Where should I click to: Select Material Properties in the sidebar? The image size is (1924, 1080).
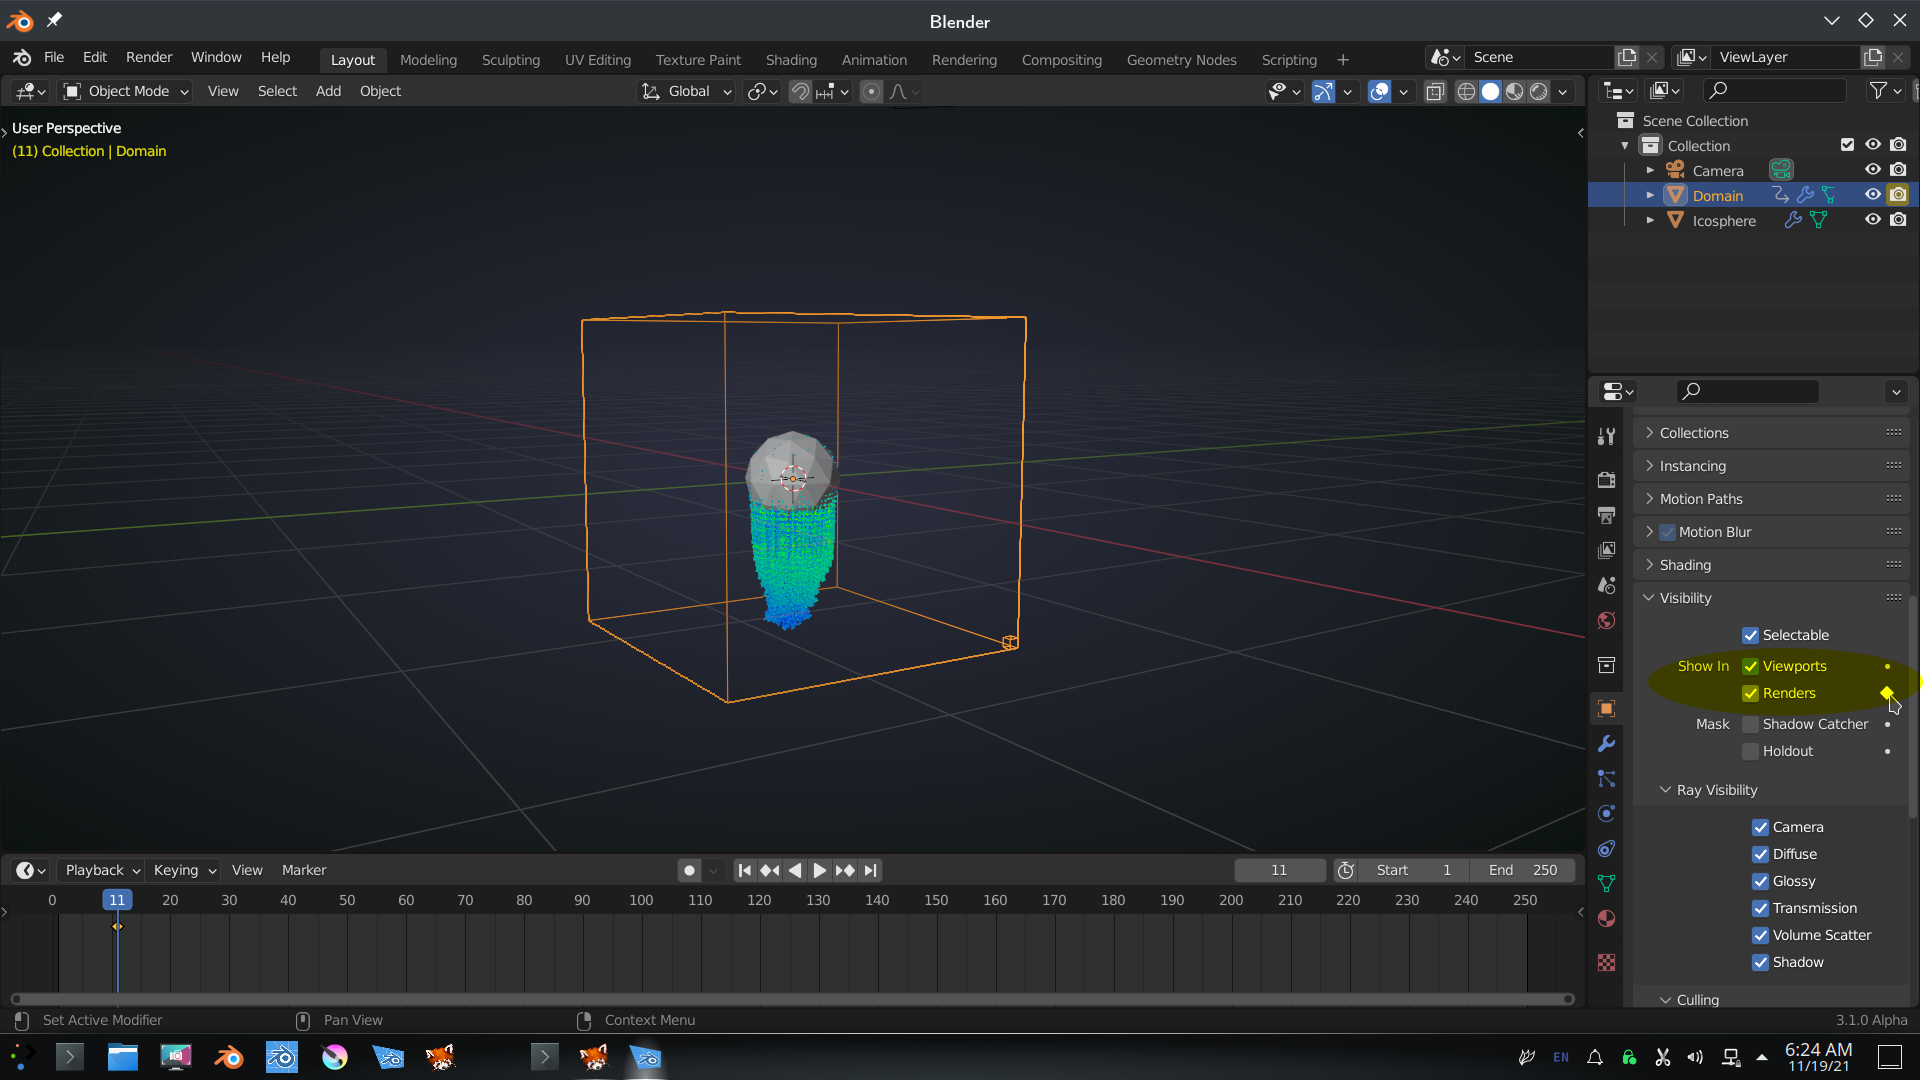point(1606,918)
